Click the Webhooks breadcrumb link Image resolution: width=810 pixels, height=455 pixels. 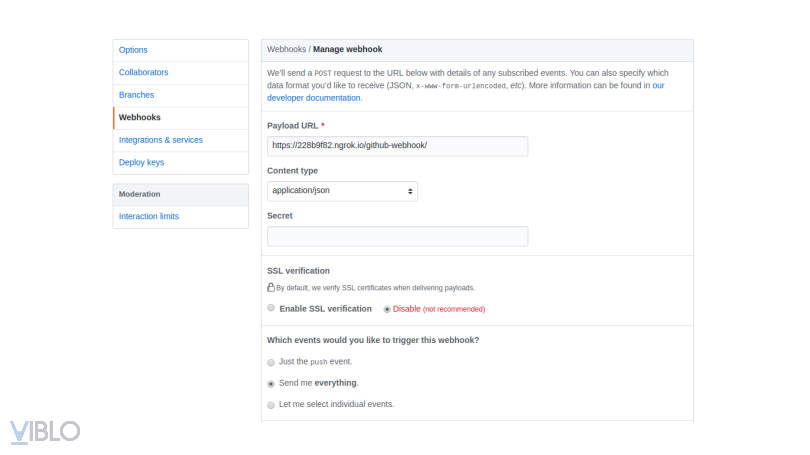click(x=286, y=49)
